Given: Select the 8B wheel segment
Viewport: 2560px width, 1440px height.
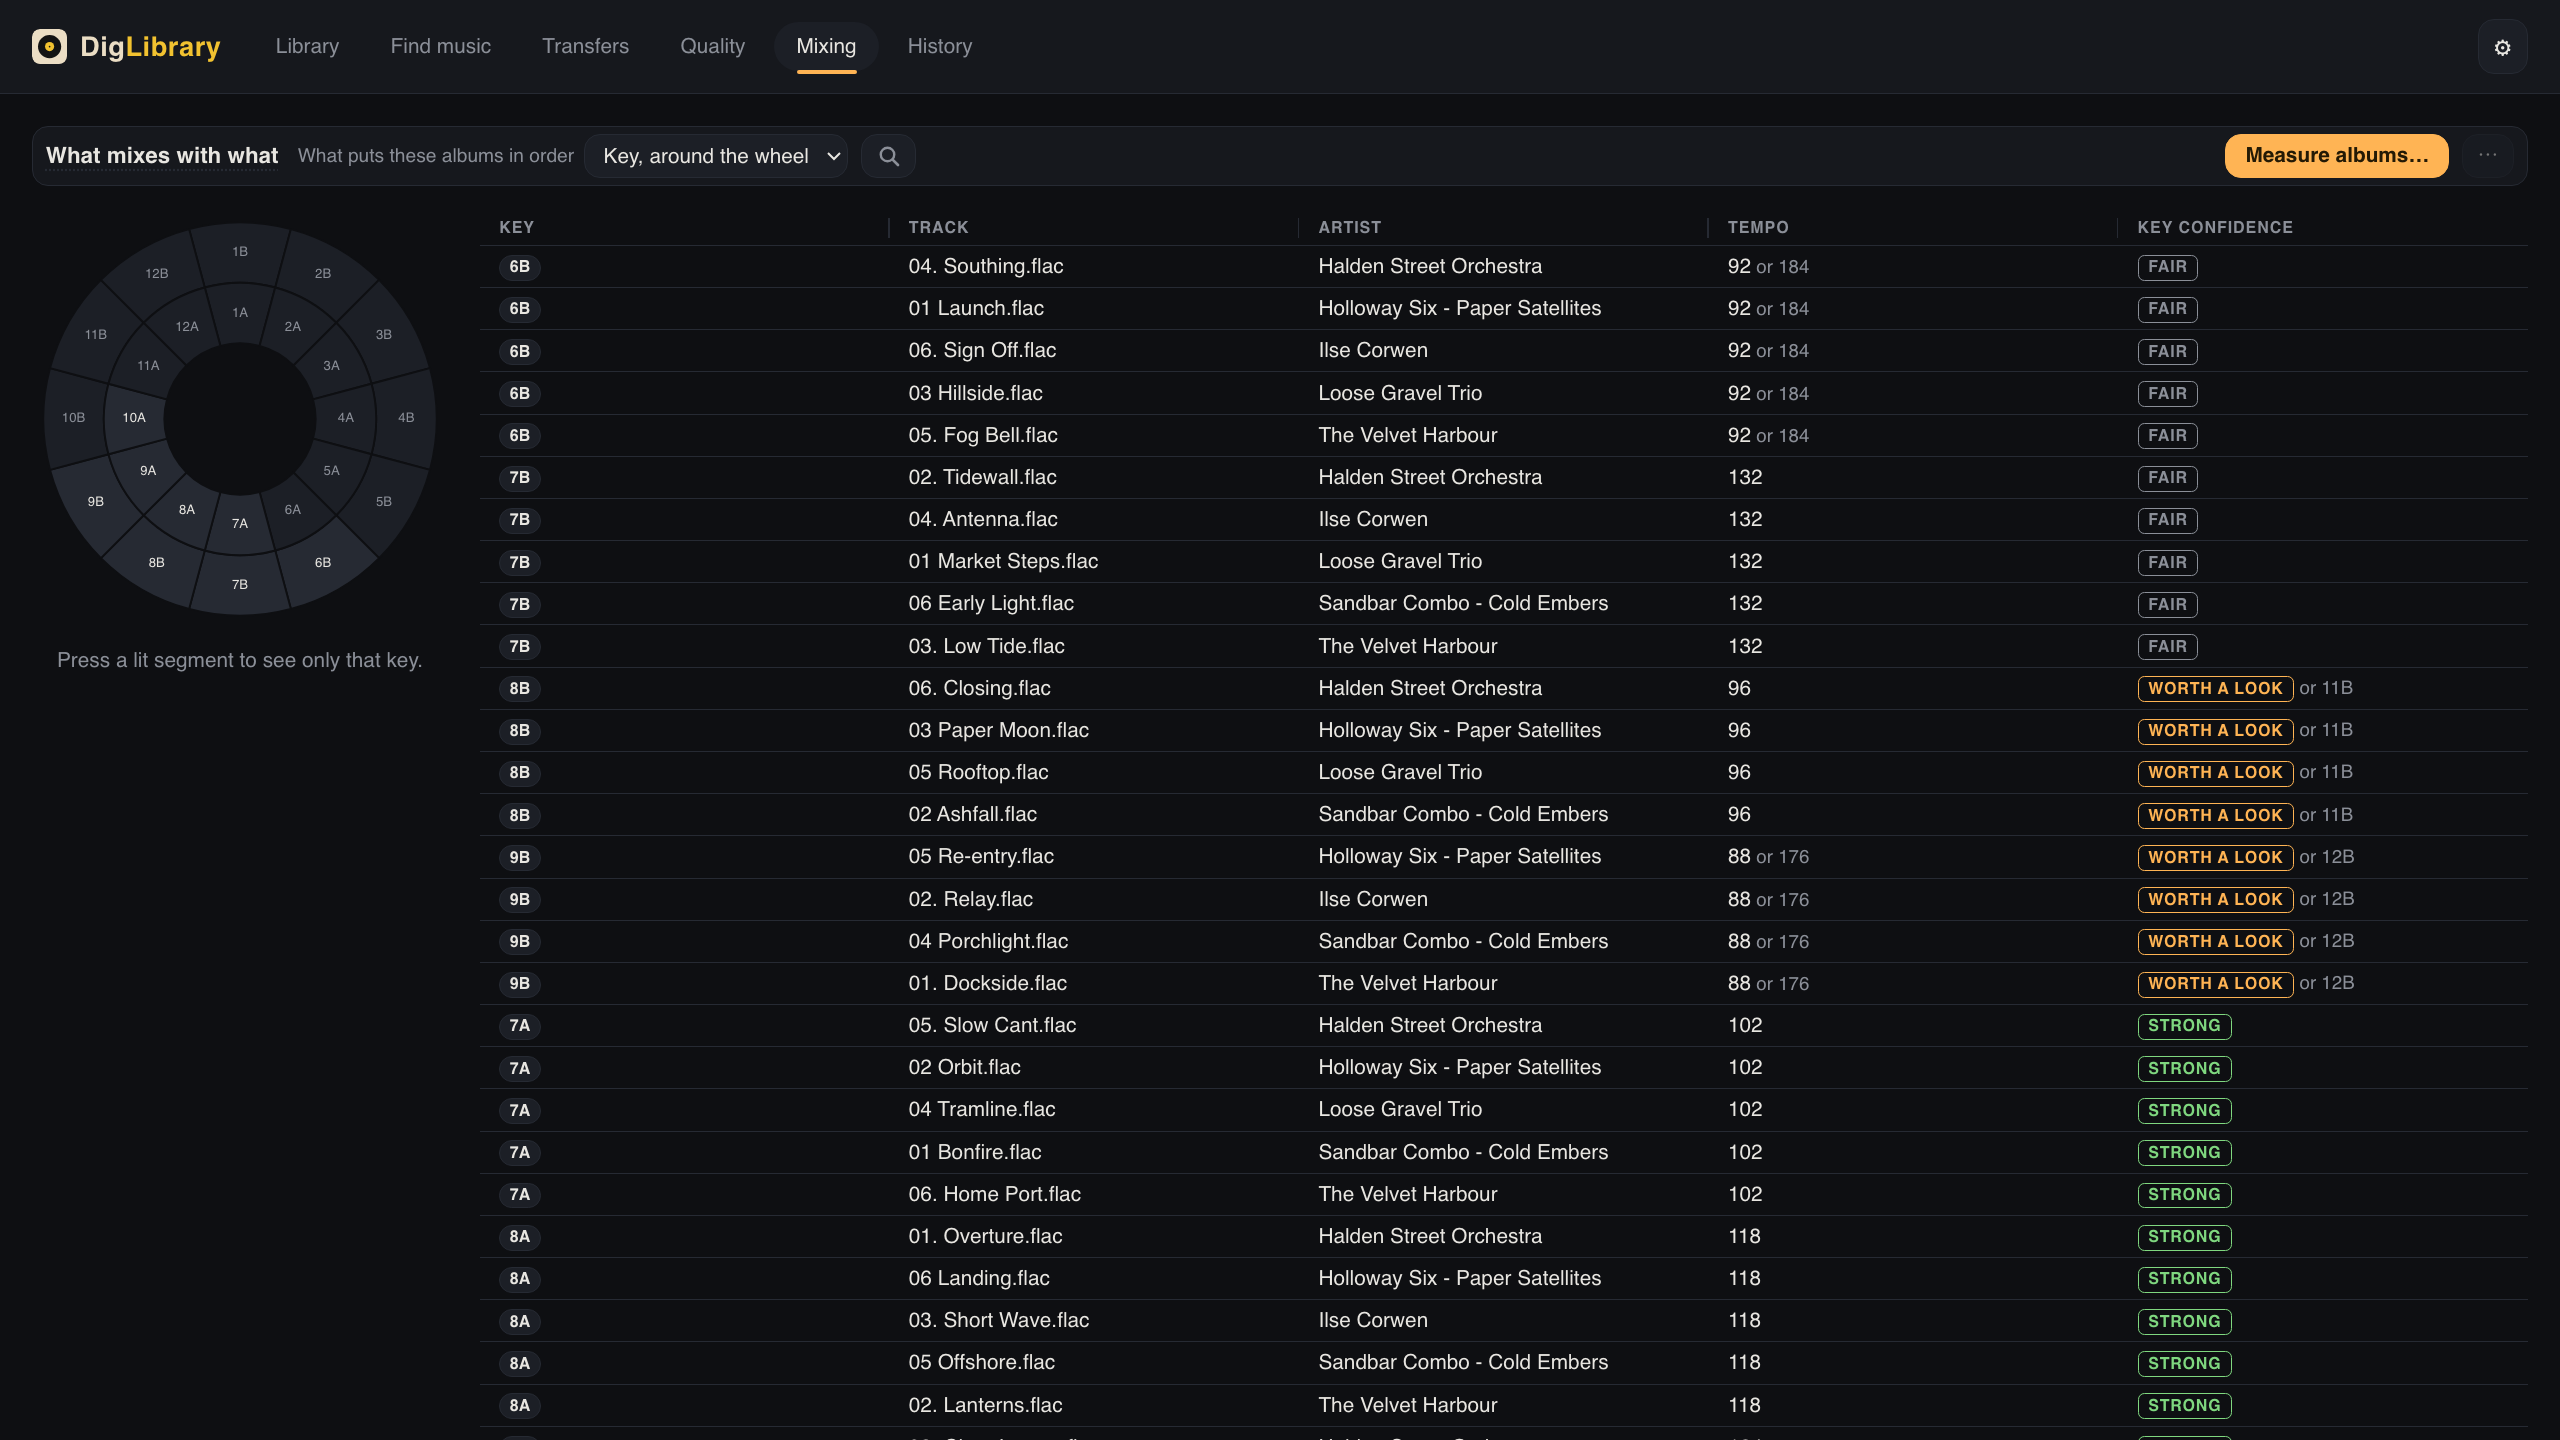Looking at the screenshot, I should (x=156, y=562).
